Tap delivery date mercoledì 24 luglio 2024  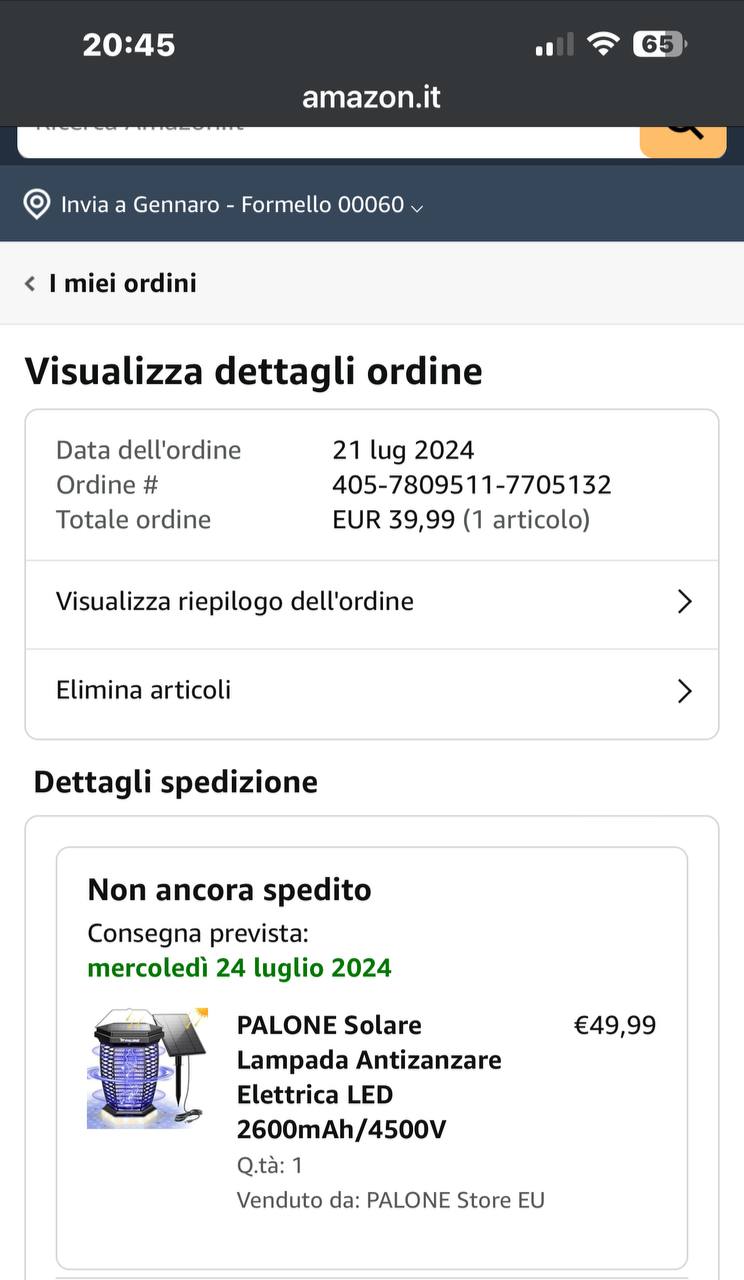240,968
